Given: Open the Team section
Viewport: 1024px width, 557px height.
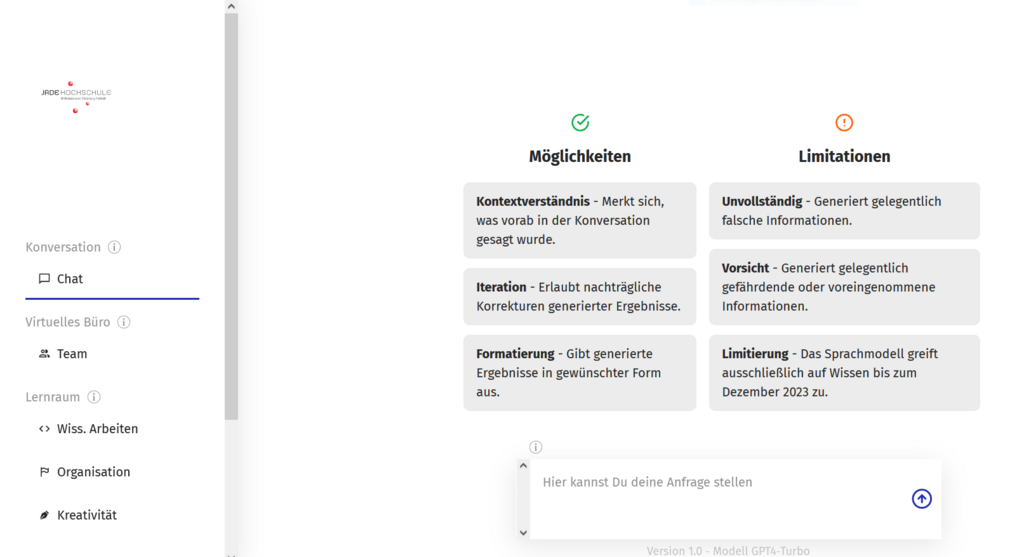Looking at the screenshot, I should (x=72, y=354).
